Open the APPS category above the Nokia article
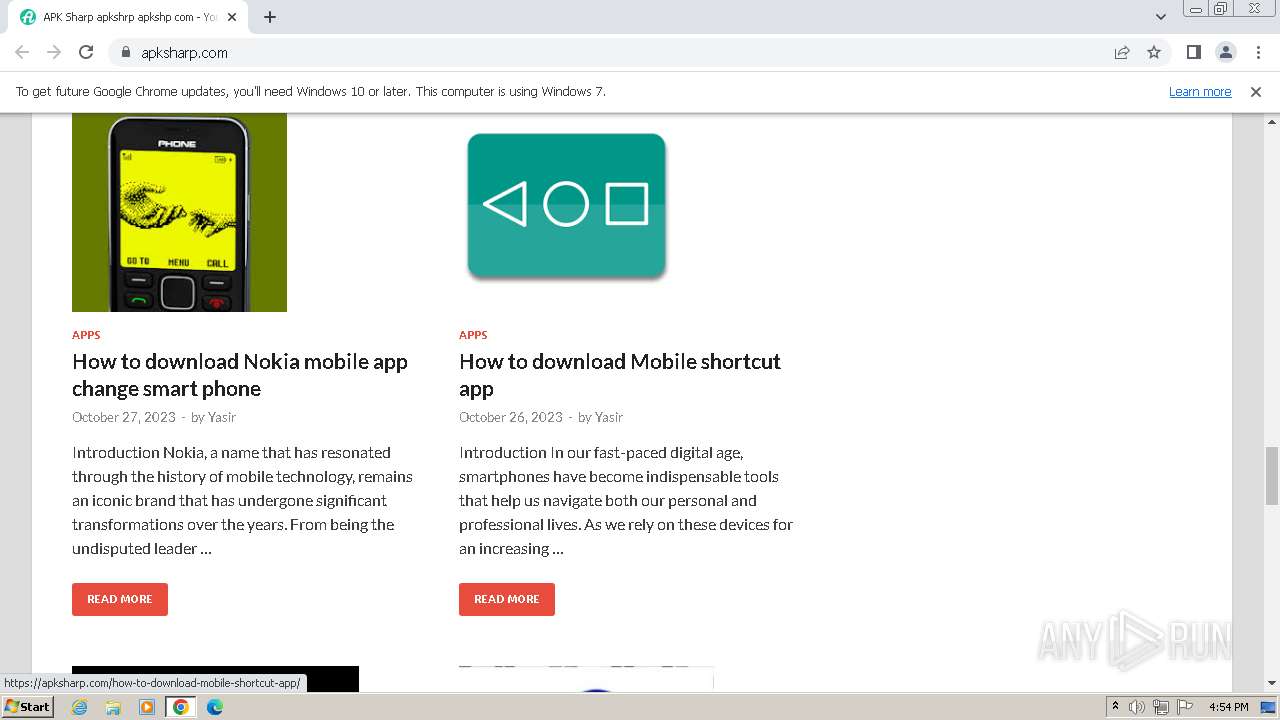Image resolution: width=1280 pixels, height=720 pixels. tap(86, 335)
